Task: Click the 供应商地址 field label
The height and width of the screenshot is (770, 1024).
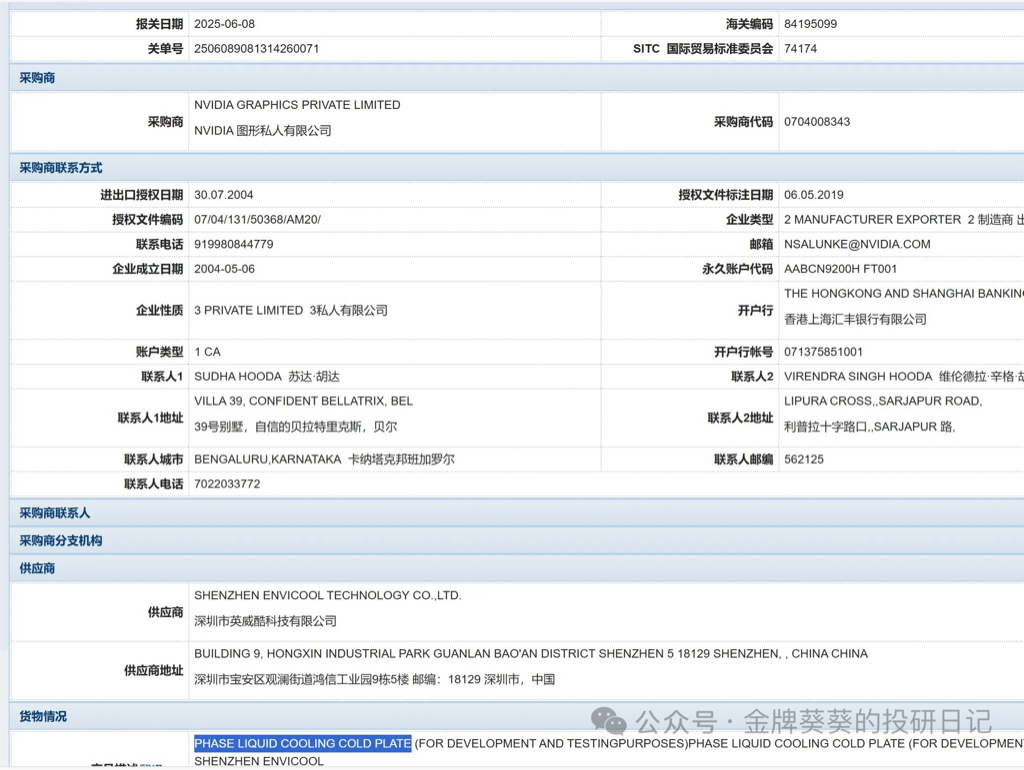Action: (153, 670)
